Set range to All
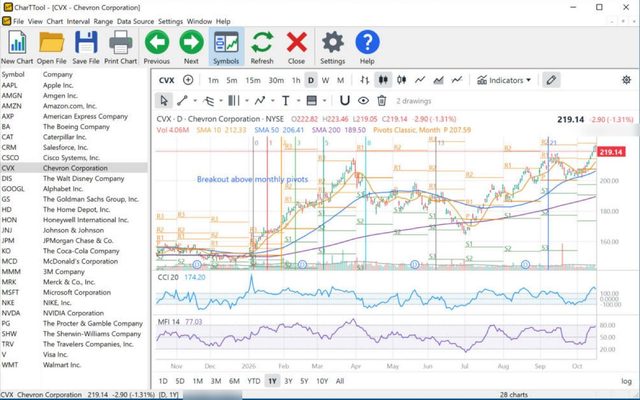 pos(340,381)
